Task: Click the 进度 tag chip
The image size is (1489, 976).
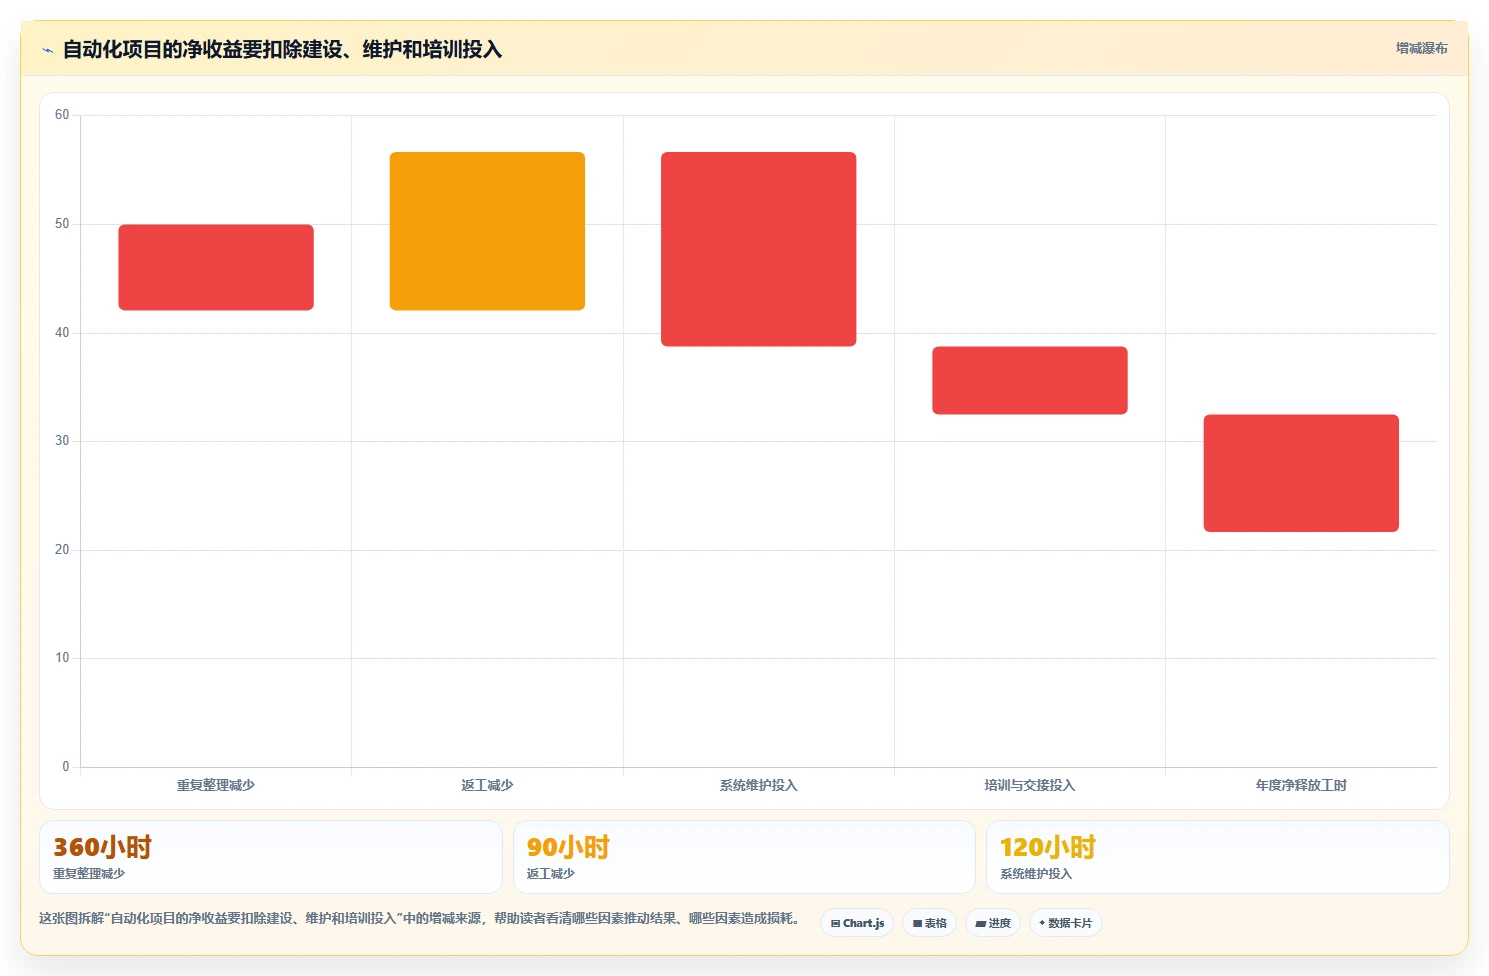Action: (x=993, y=923)
